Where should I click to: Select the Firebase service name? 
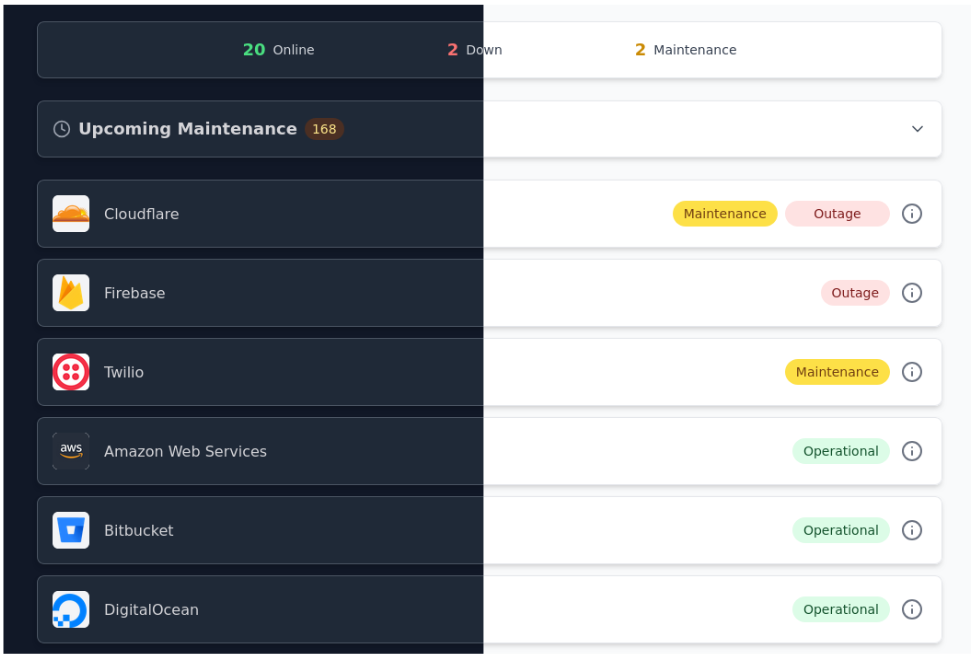tap(135, 293)
